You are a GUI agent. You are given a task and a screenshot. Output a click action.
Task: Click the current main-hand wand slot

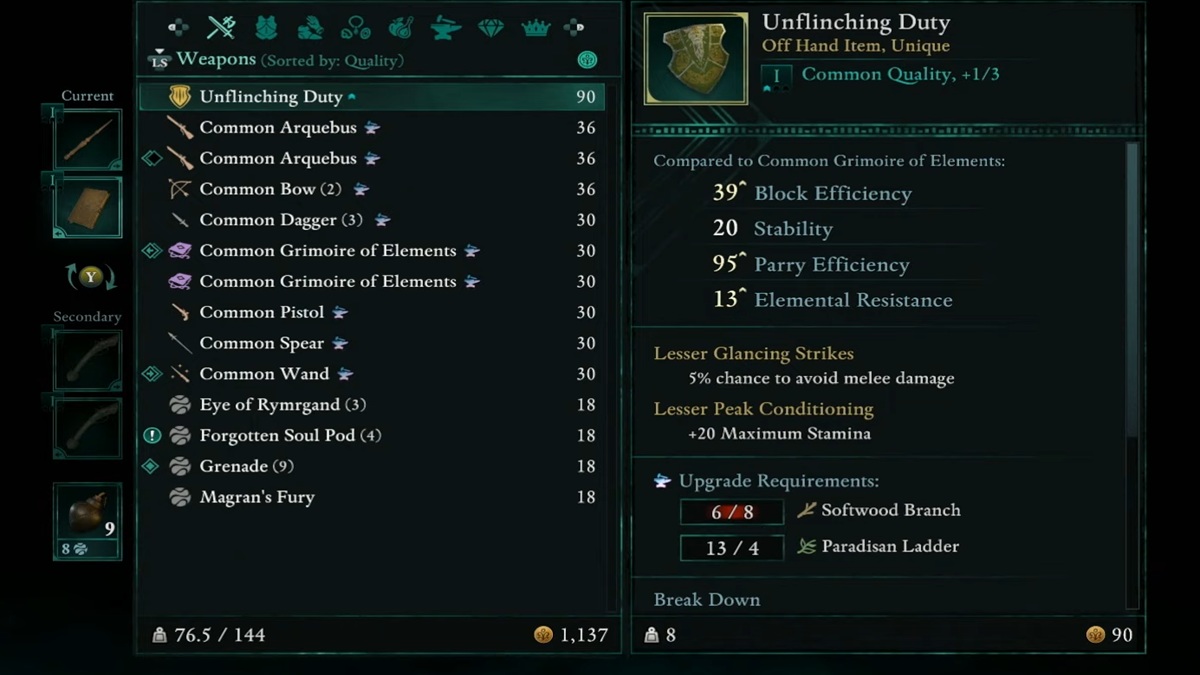(88, 140)
